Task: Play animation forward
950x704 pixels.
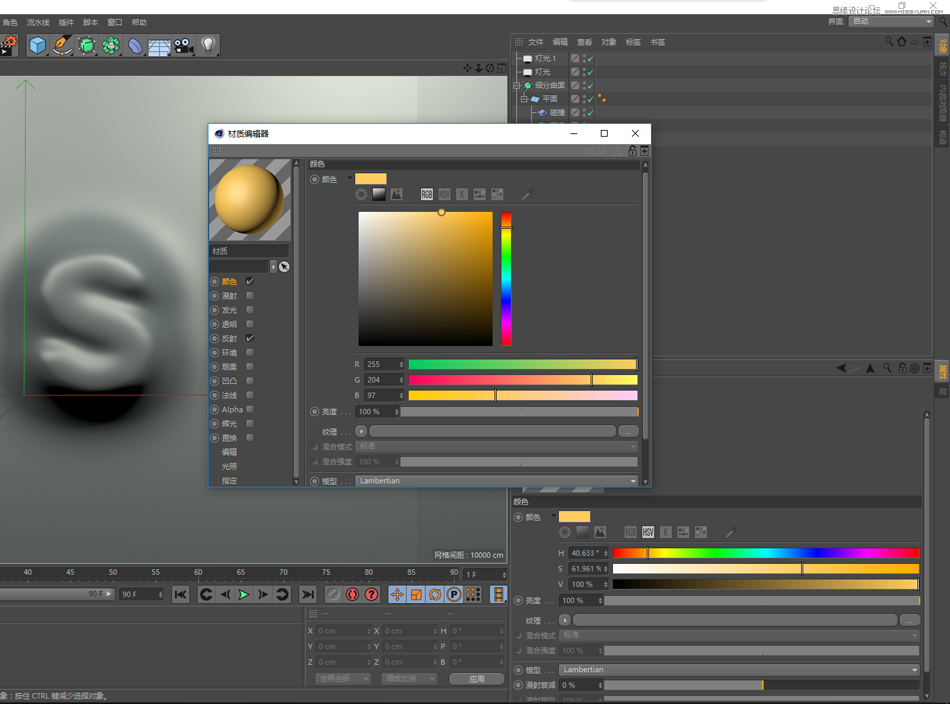Action: (244, 594)
